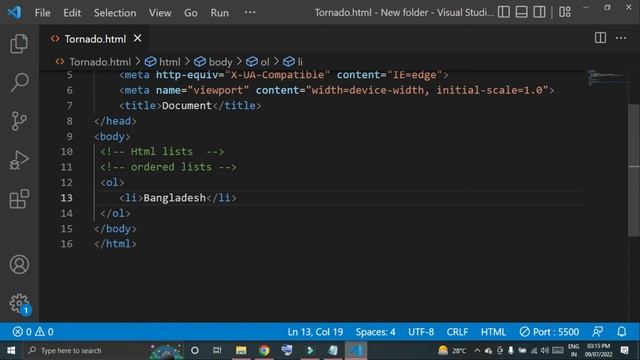Open the Selection menu
Viewport: 640px width, 360px height.
(x=115, y=13)
